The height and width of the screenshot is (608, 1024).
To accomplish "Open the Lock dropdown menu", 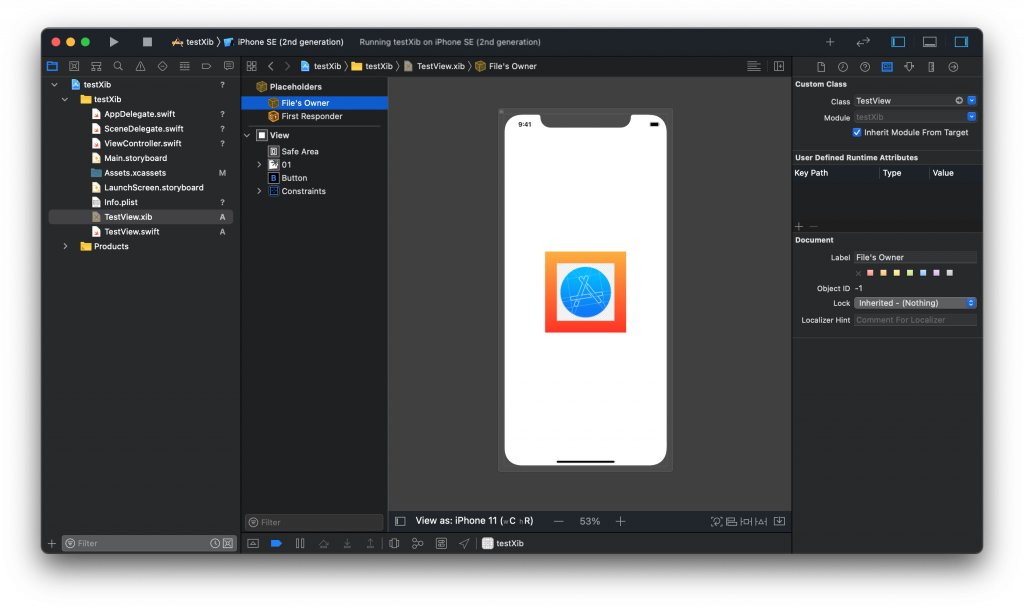I will [x=915, y=303].
